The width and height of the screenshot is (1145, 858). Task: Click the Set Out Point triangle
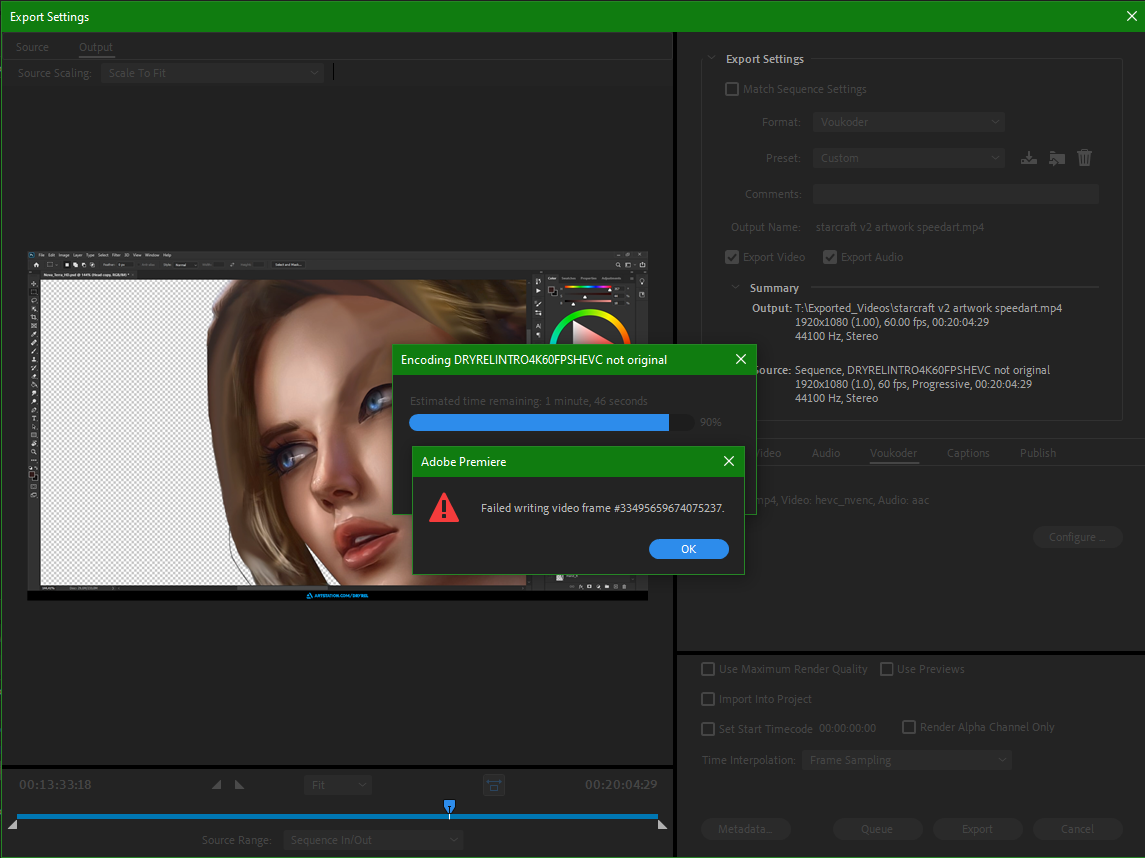point(239,785)
